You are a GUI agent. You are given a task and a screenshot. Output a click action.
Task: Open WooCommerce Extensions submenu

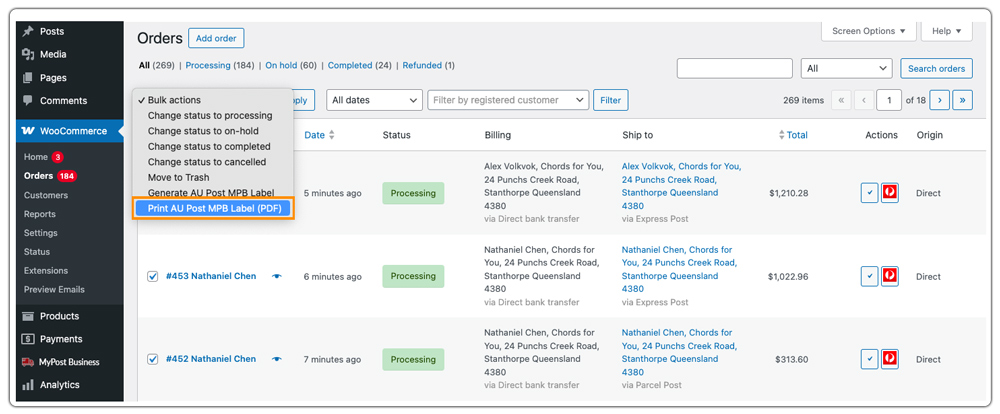point(46,270)
